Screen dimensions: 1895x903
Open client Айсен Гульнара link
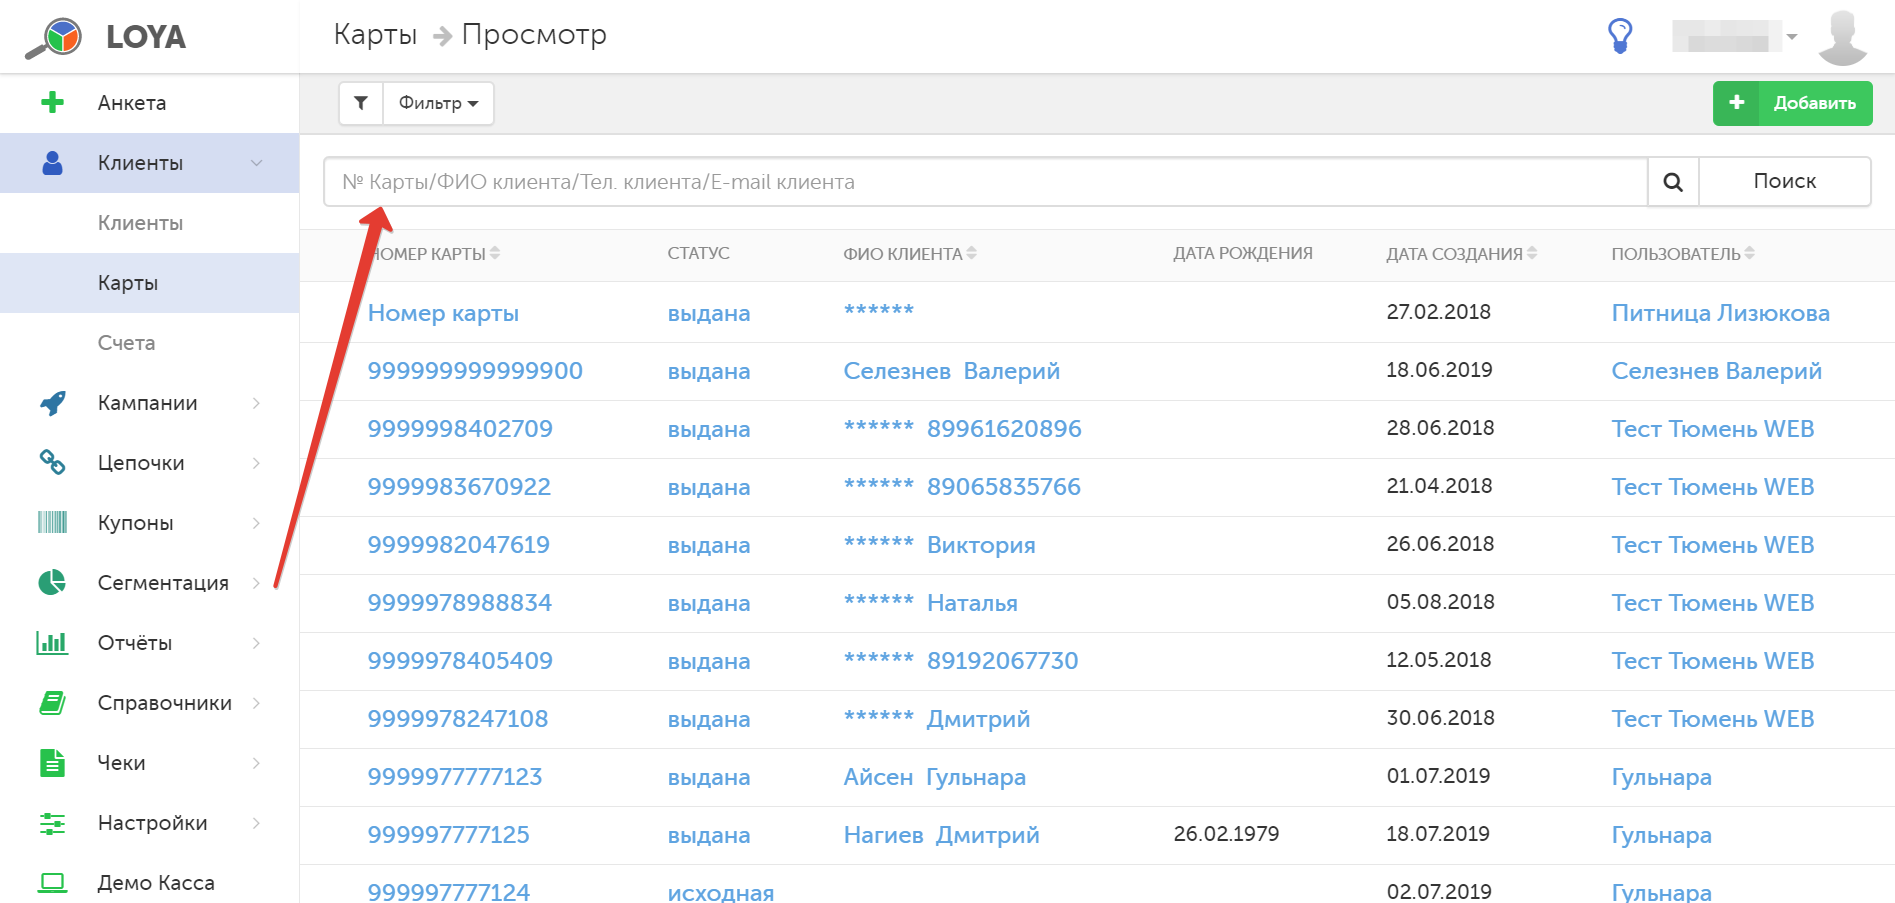pos(934,777)
